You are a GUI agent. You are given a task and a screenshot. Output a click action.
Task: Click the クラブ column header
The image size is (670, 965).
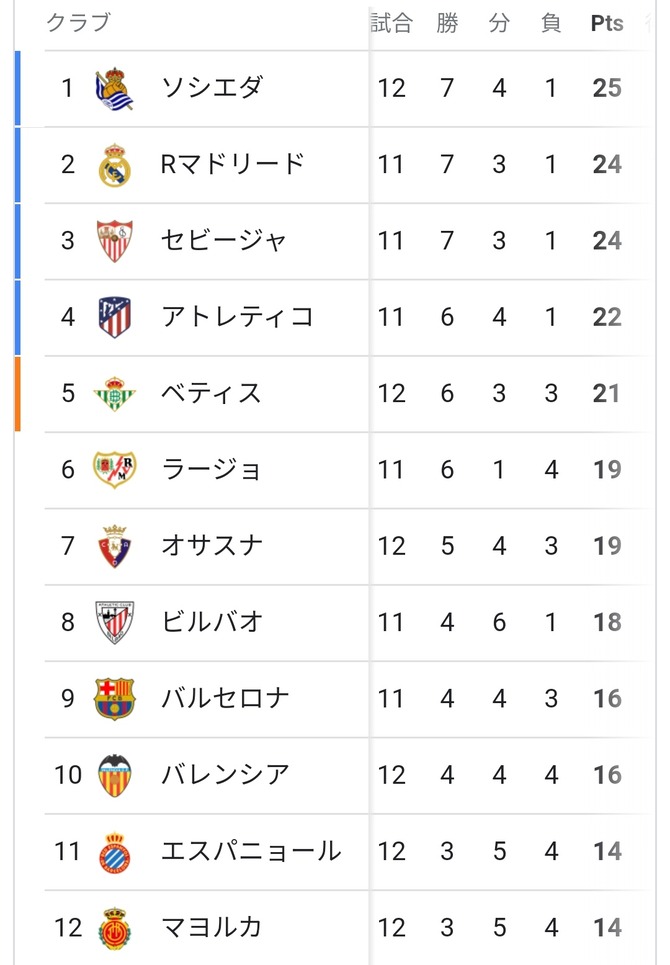[x=78, y=24]
